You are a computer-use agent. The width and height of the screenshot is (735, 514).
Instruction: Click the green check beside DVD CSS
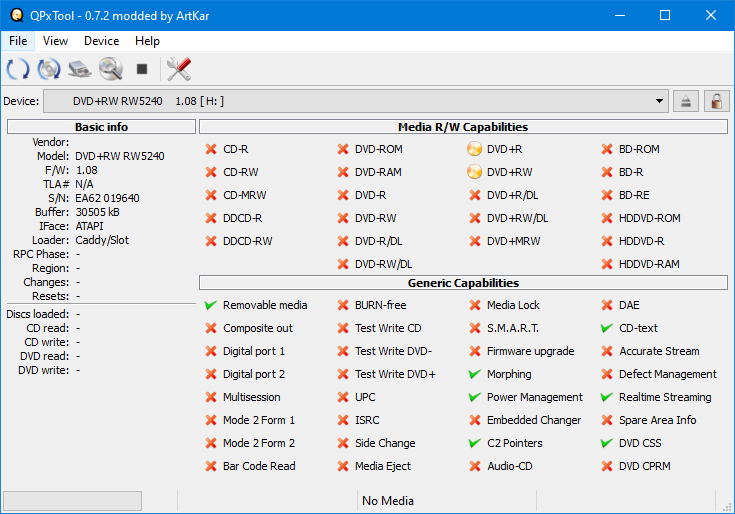point(607,443)
